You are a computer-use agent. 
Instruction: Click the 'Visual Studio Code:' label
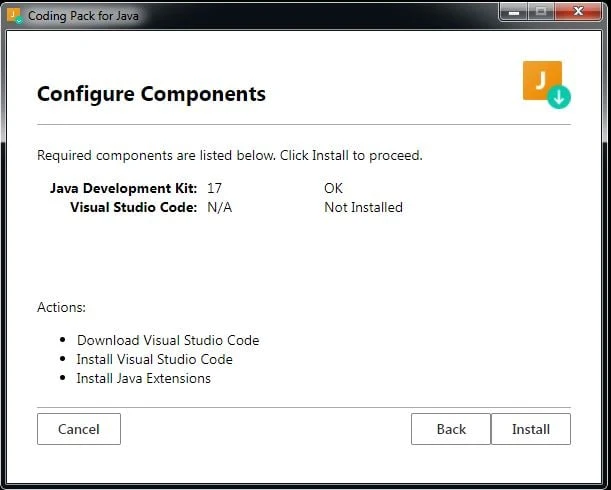[134, 207]
